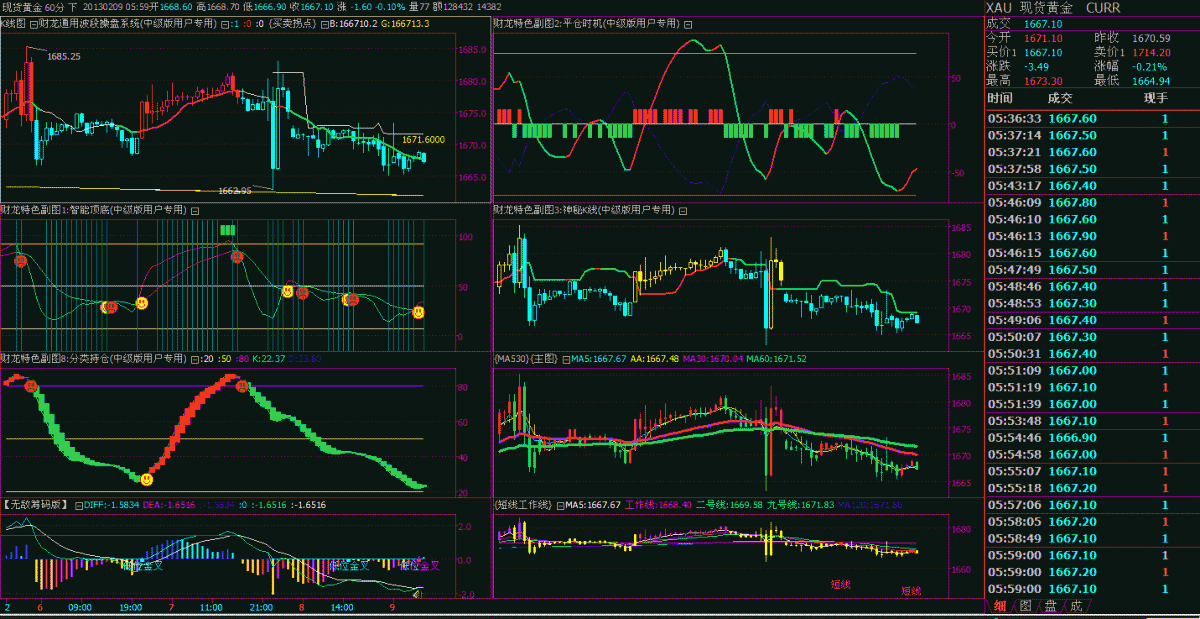Collapse the 智能顶底 sub-chart indicator box
Viewport: 1200px width, 619px height.
pyautogui.click(x=195, y=210)
